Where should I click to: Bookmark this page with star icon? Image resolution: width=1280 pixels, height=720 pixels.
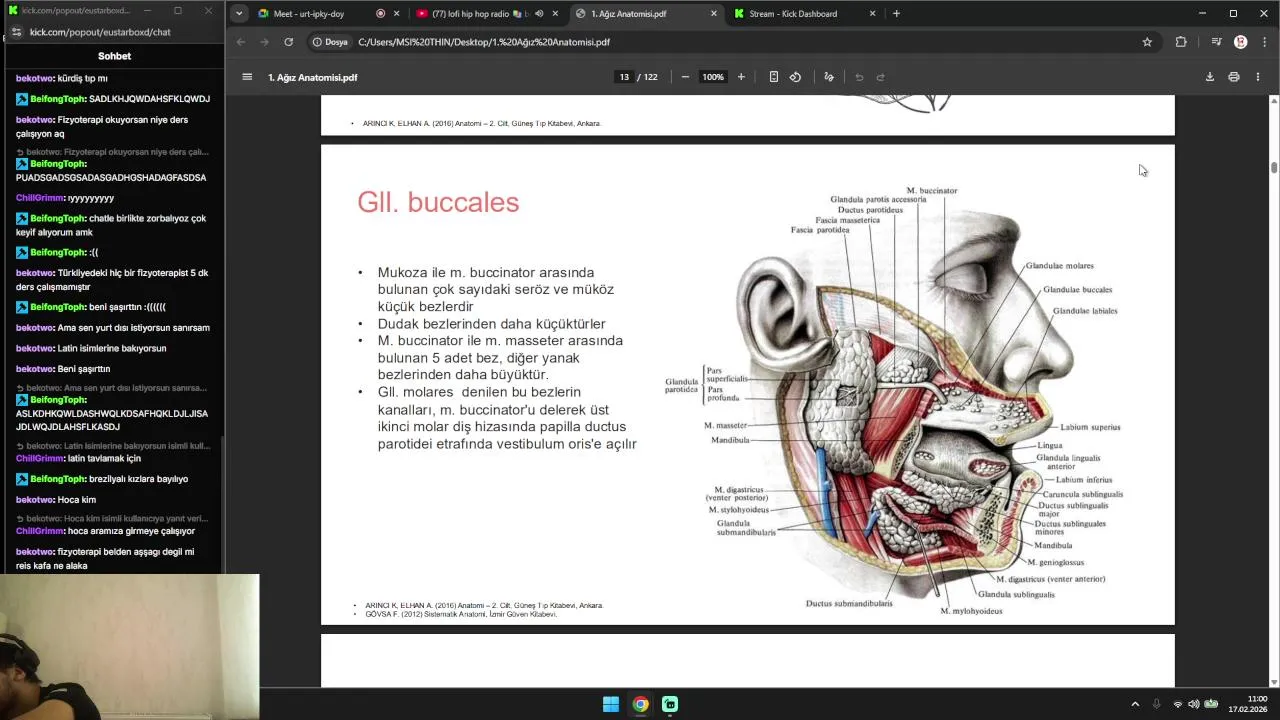click(x=1147, y=42)
